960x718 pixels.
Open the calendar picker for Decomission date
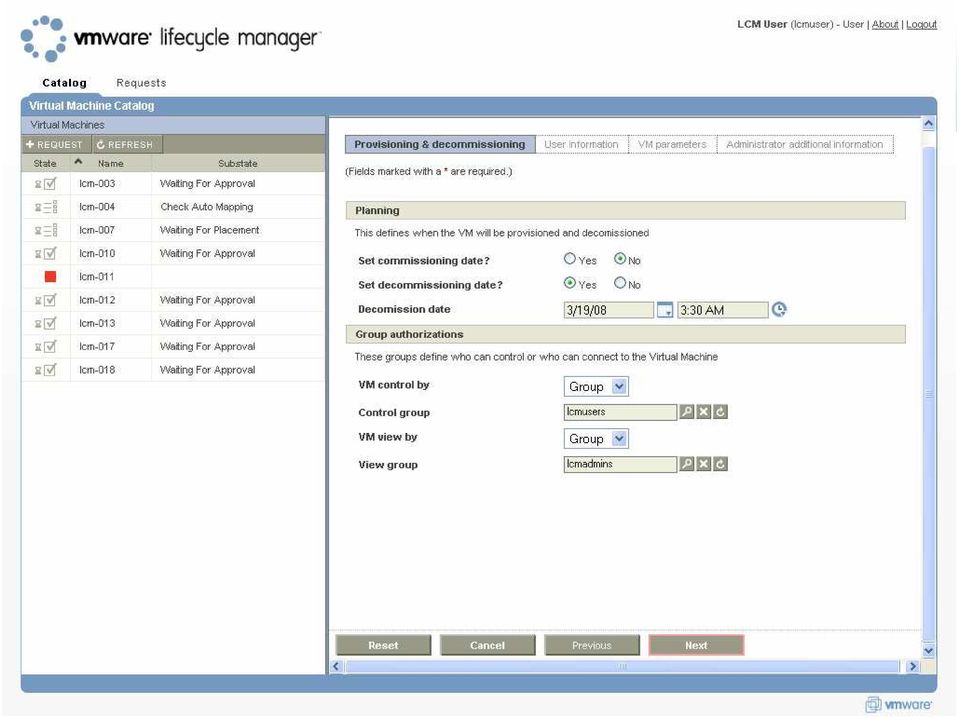pos(665,310)
